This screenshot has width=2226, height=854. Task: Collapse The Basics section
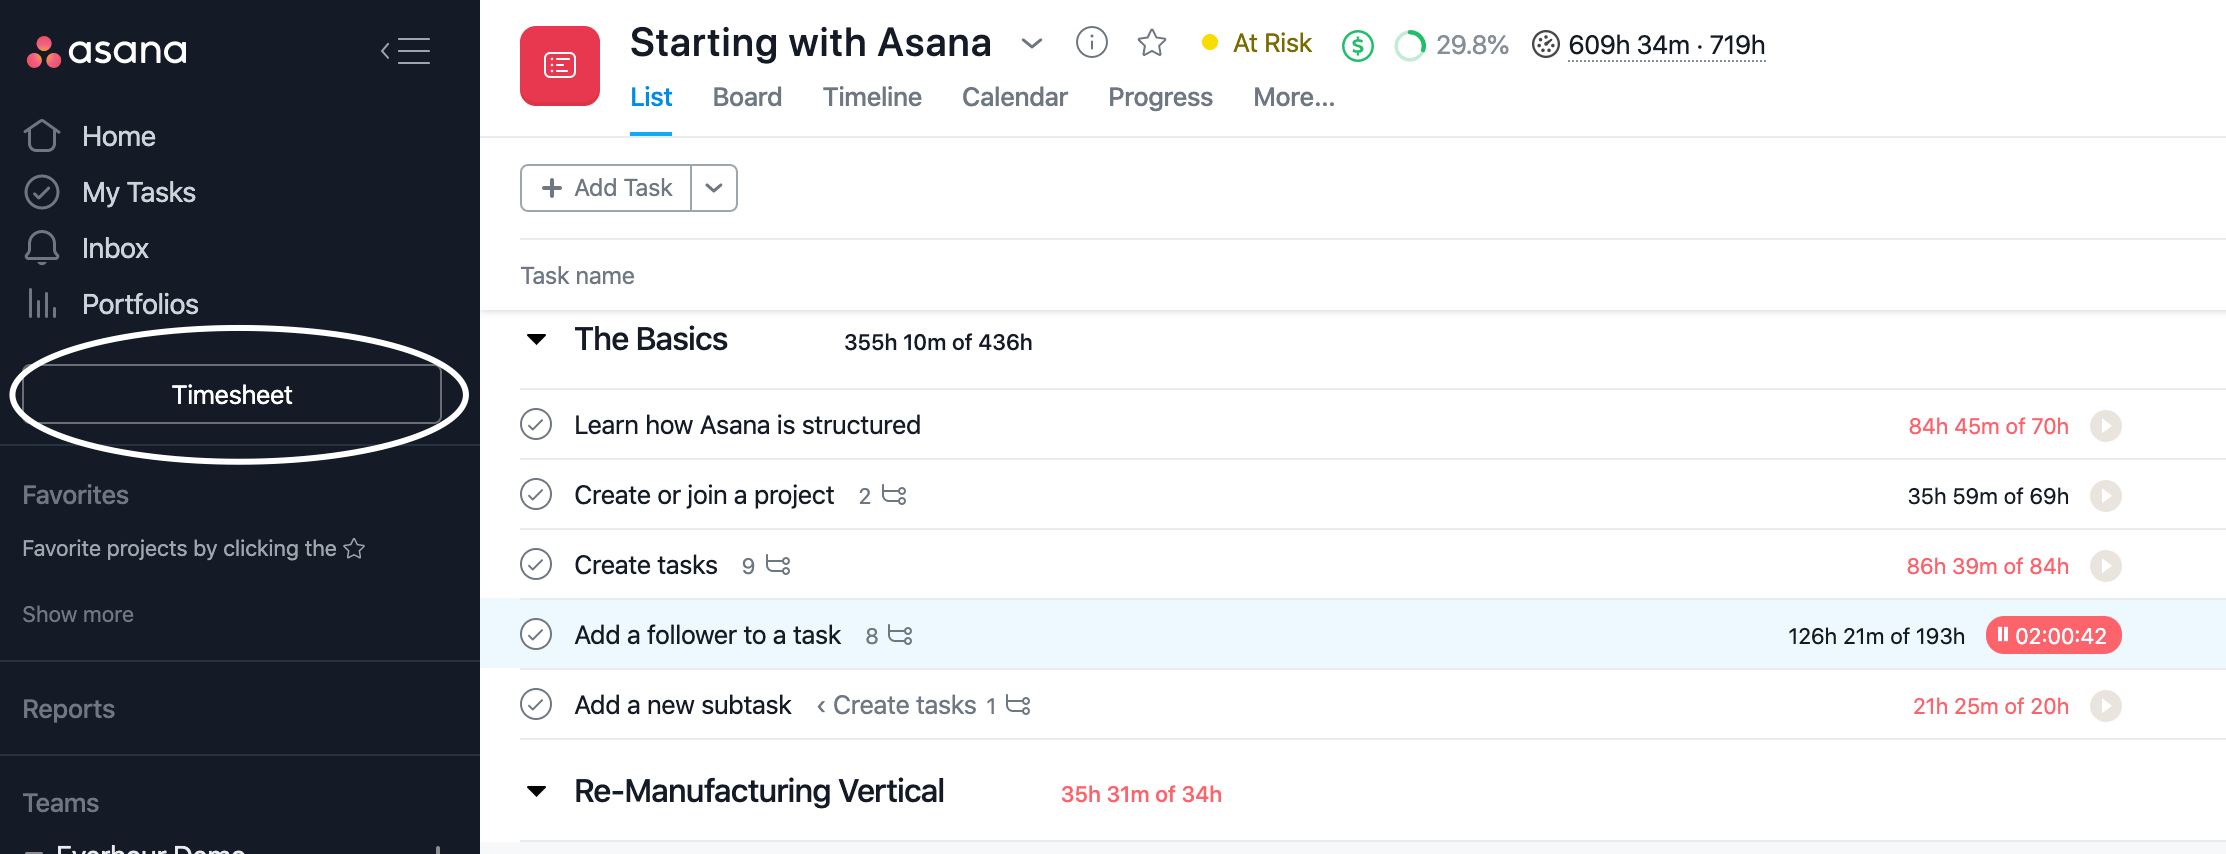(537, 340)
